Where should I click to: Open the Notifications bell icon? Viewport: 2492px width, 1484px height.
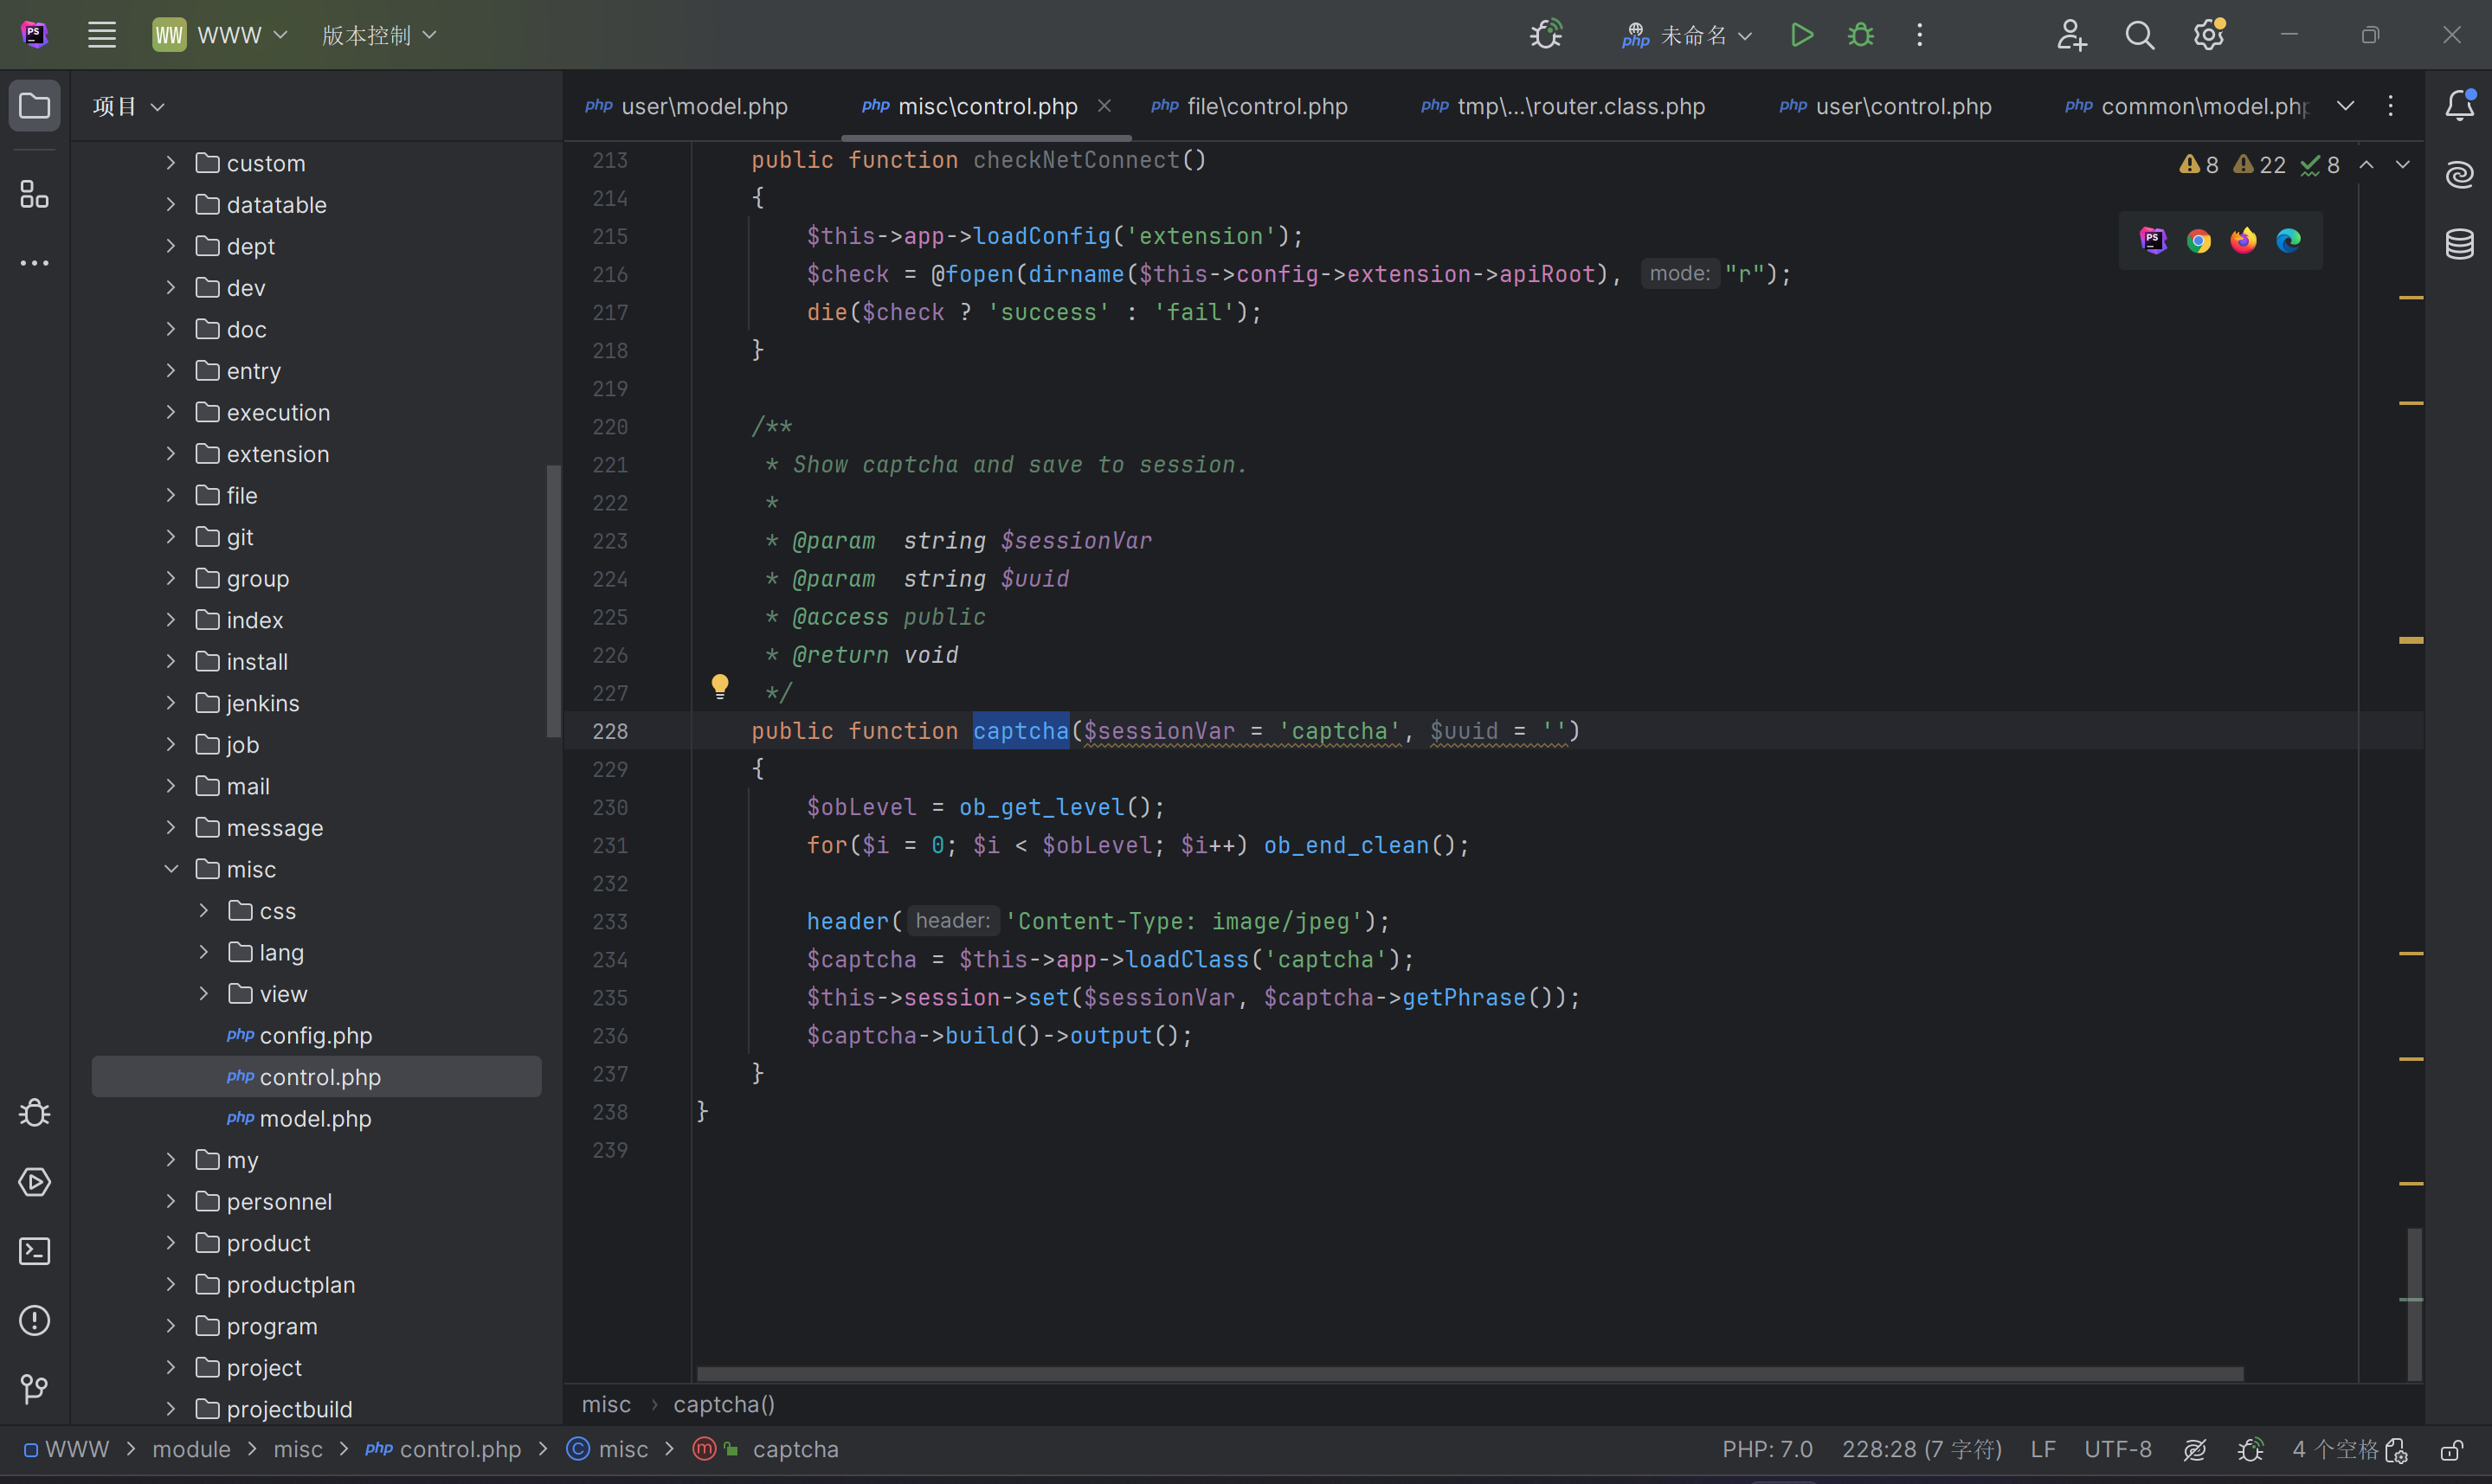coord(2459,105)
